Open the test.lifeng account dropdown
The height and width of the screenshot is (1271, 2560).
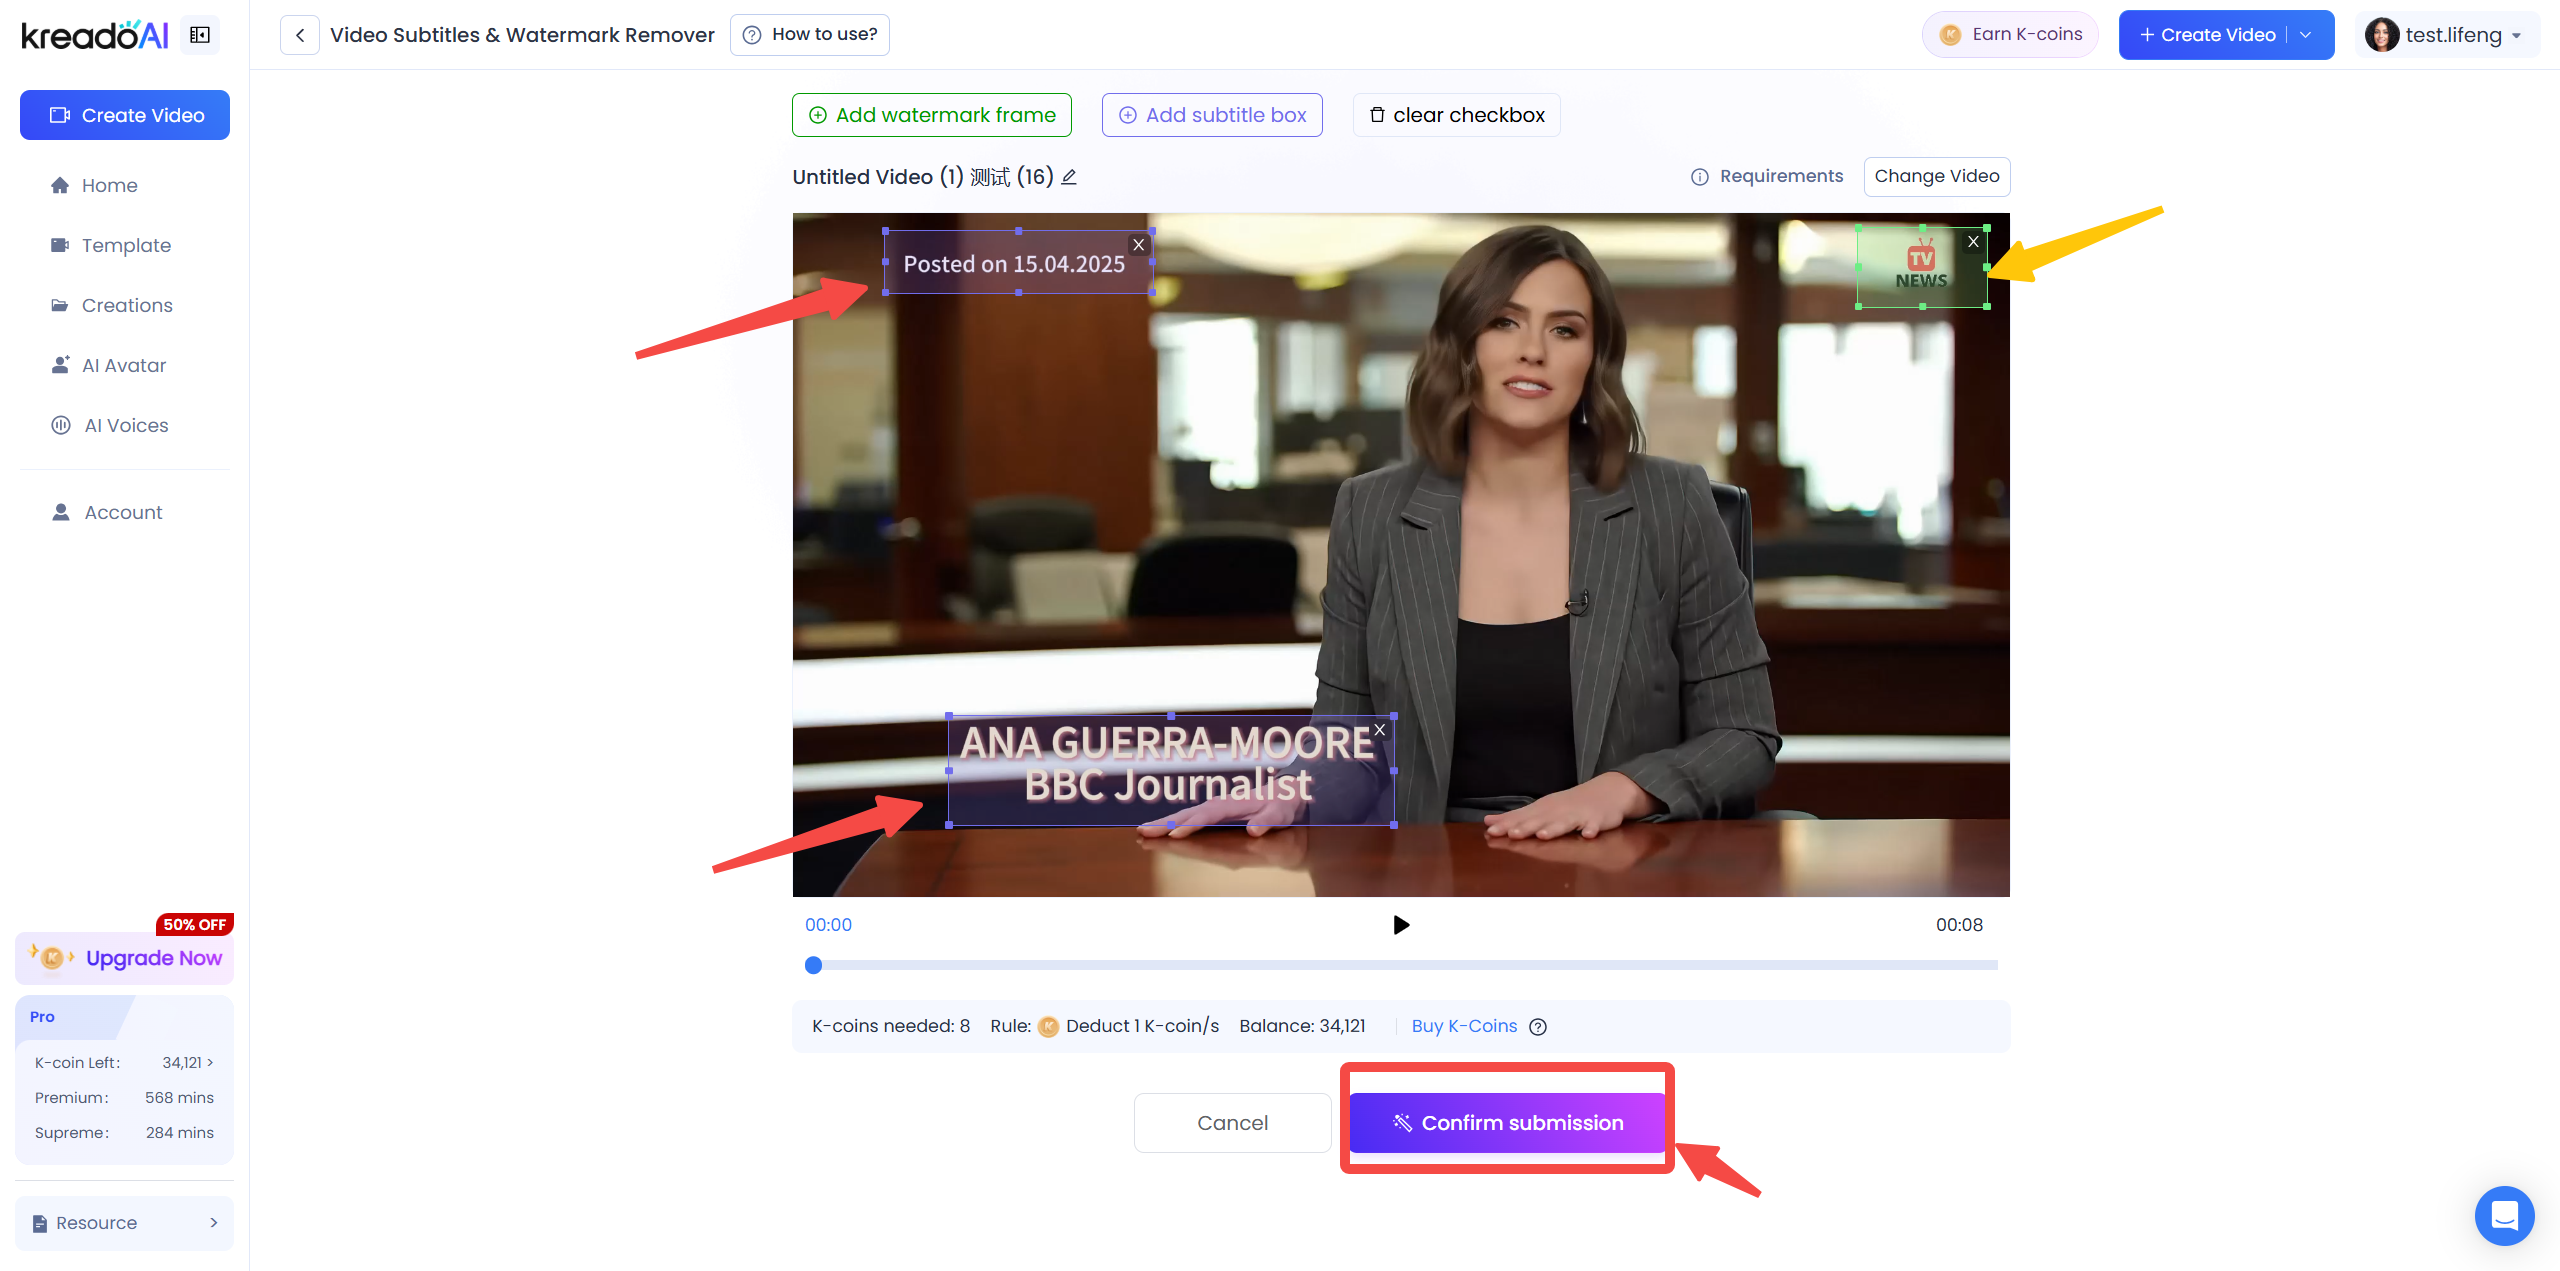pyautogui.click(x=2450, y=35)
